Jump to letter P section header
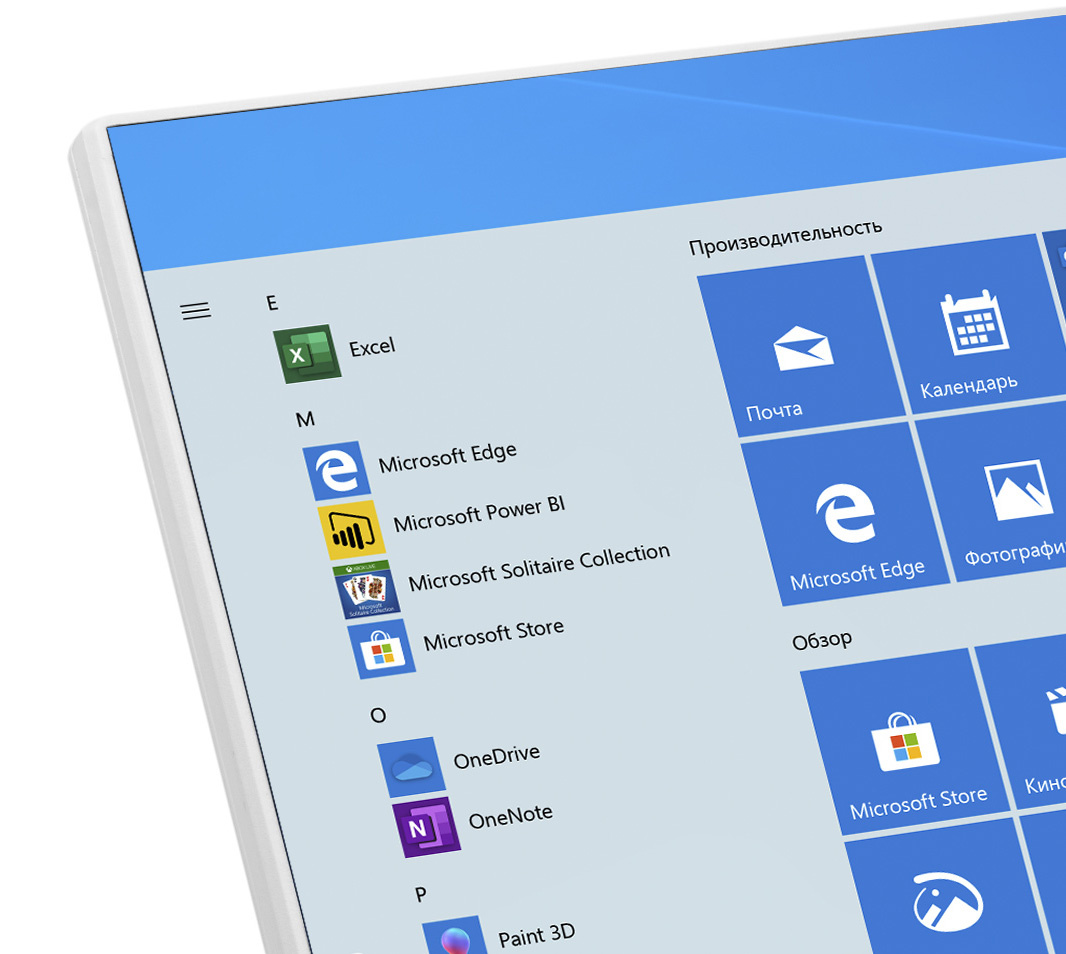 pos(421,894)
